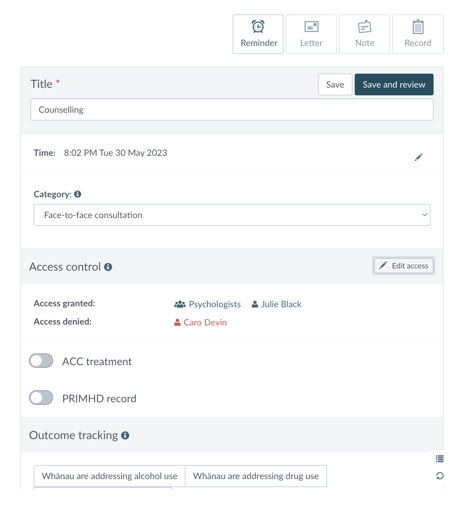Click the Title field containing Counselling

(x=232, y=110)
